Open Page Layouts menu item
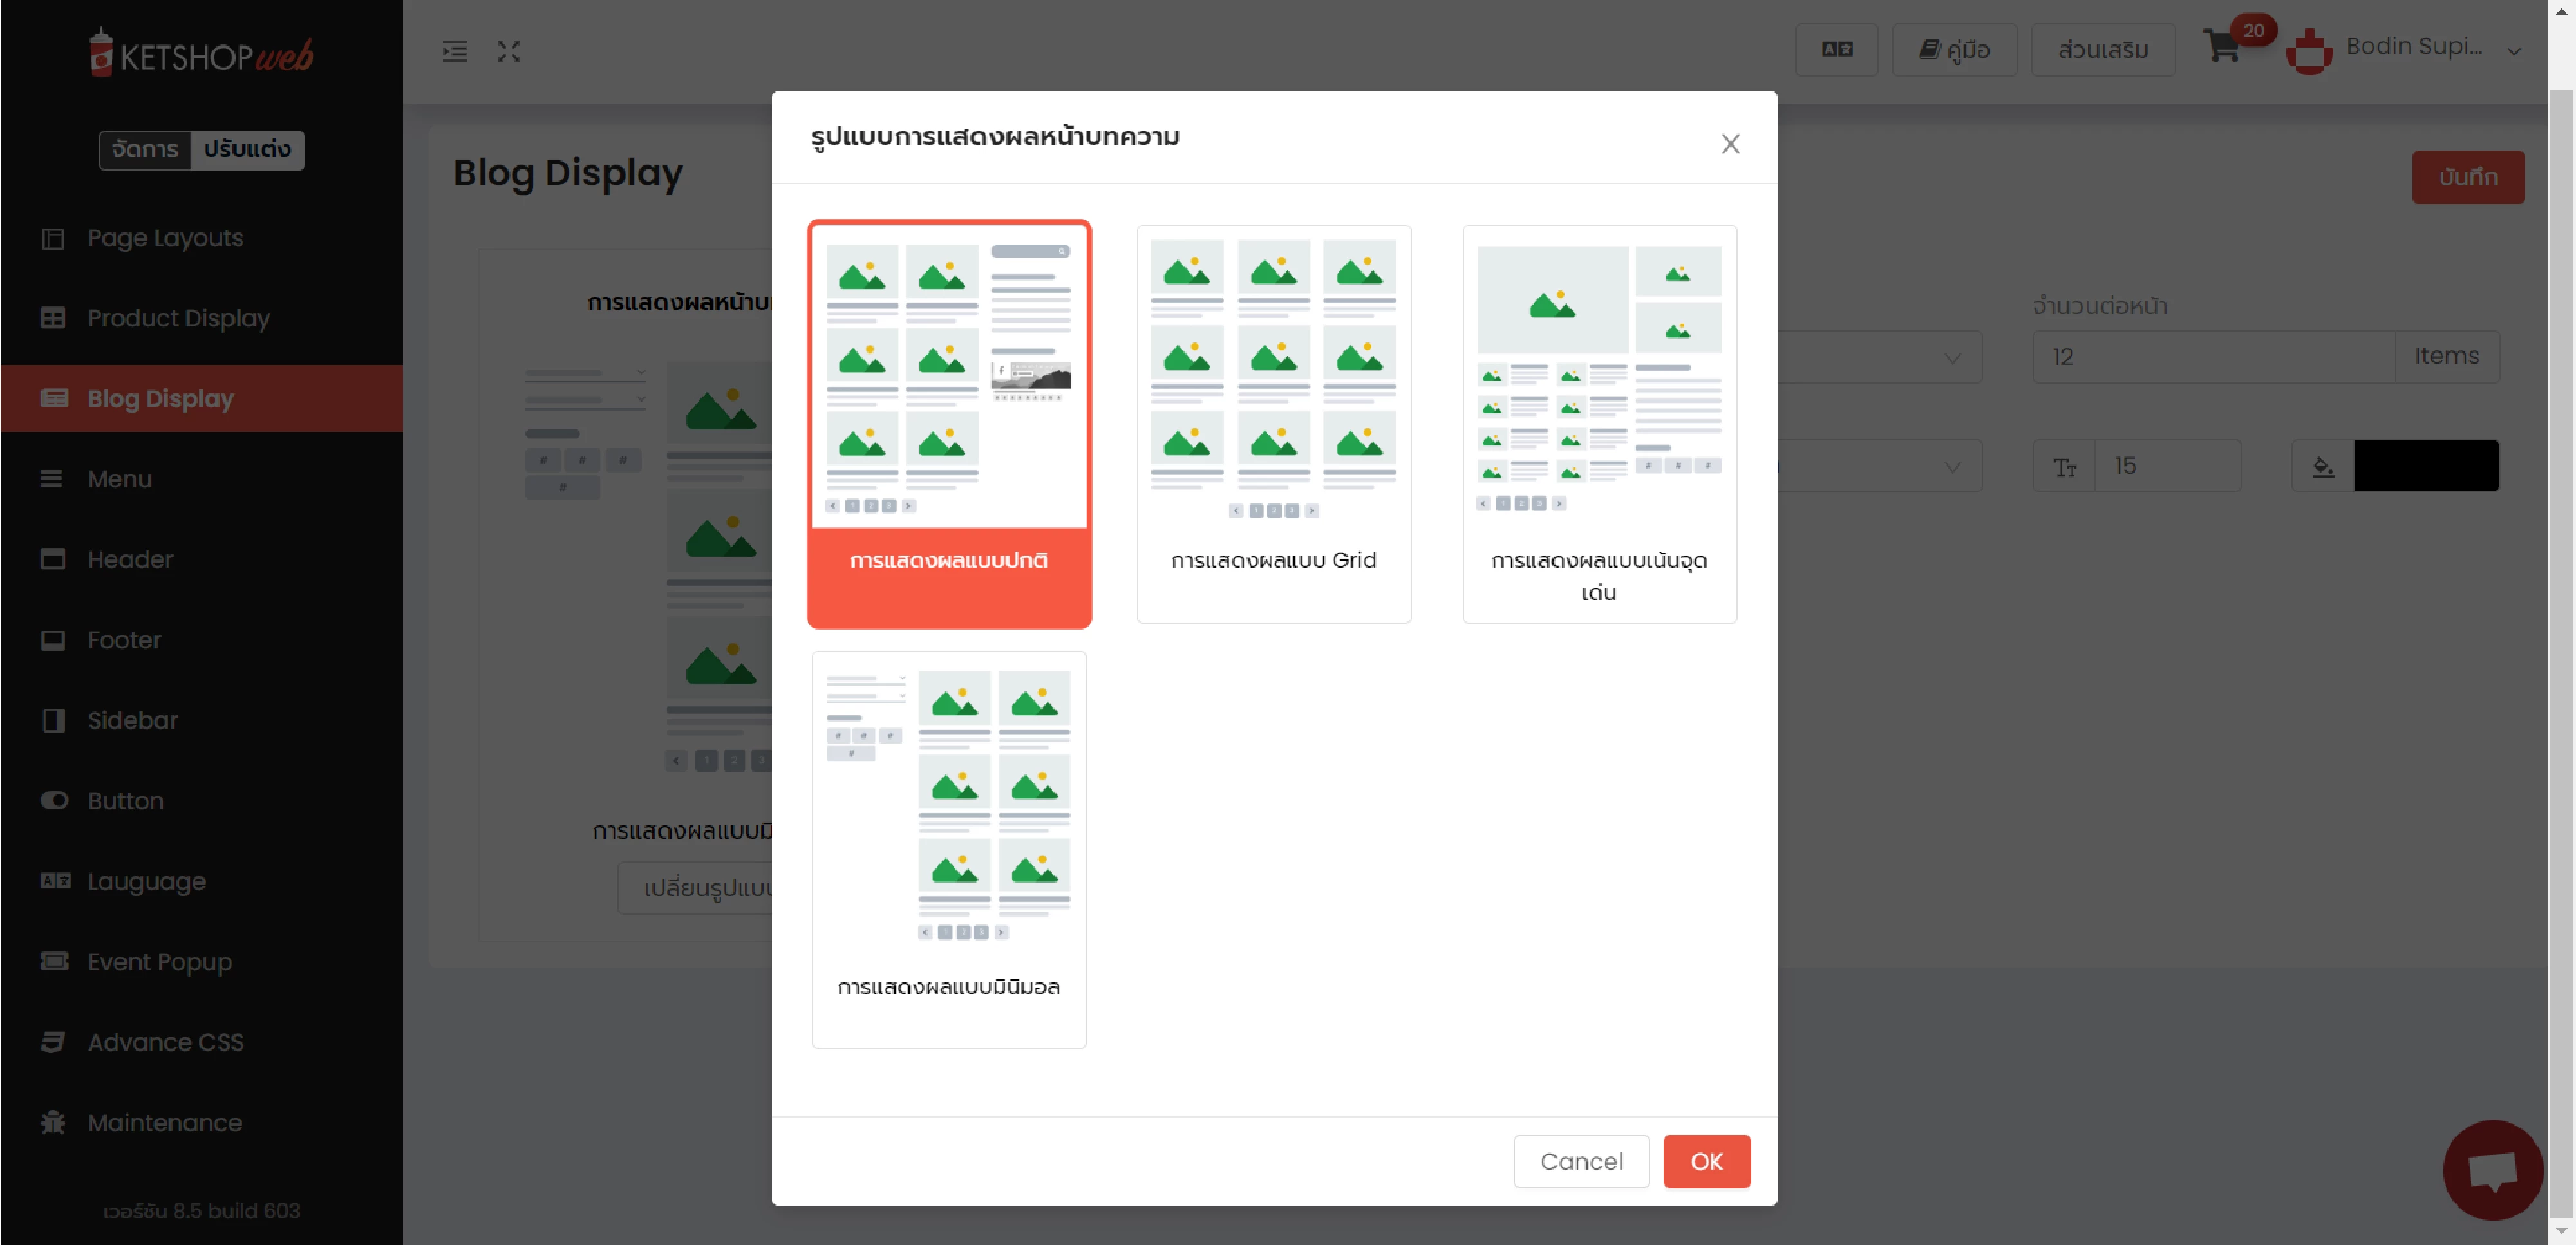 click(201, 238)
